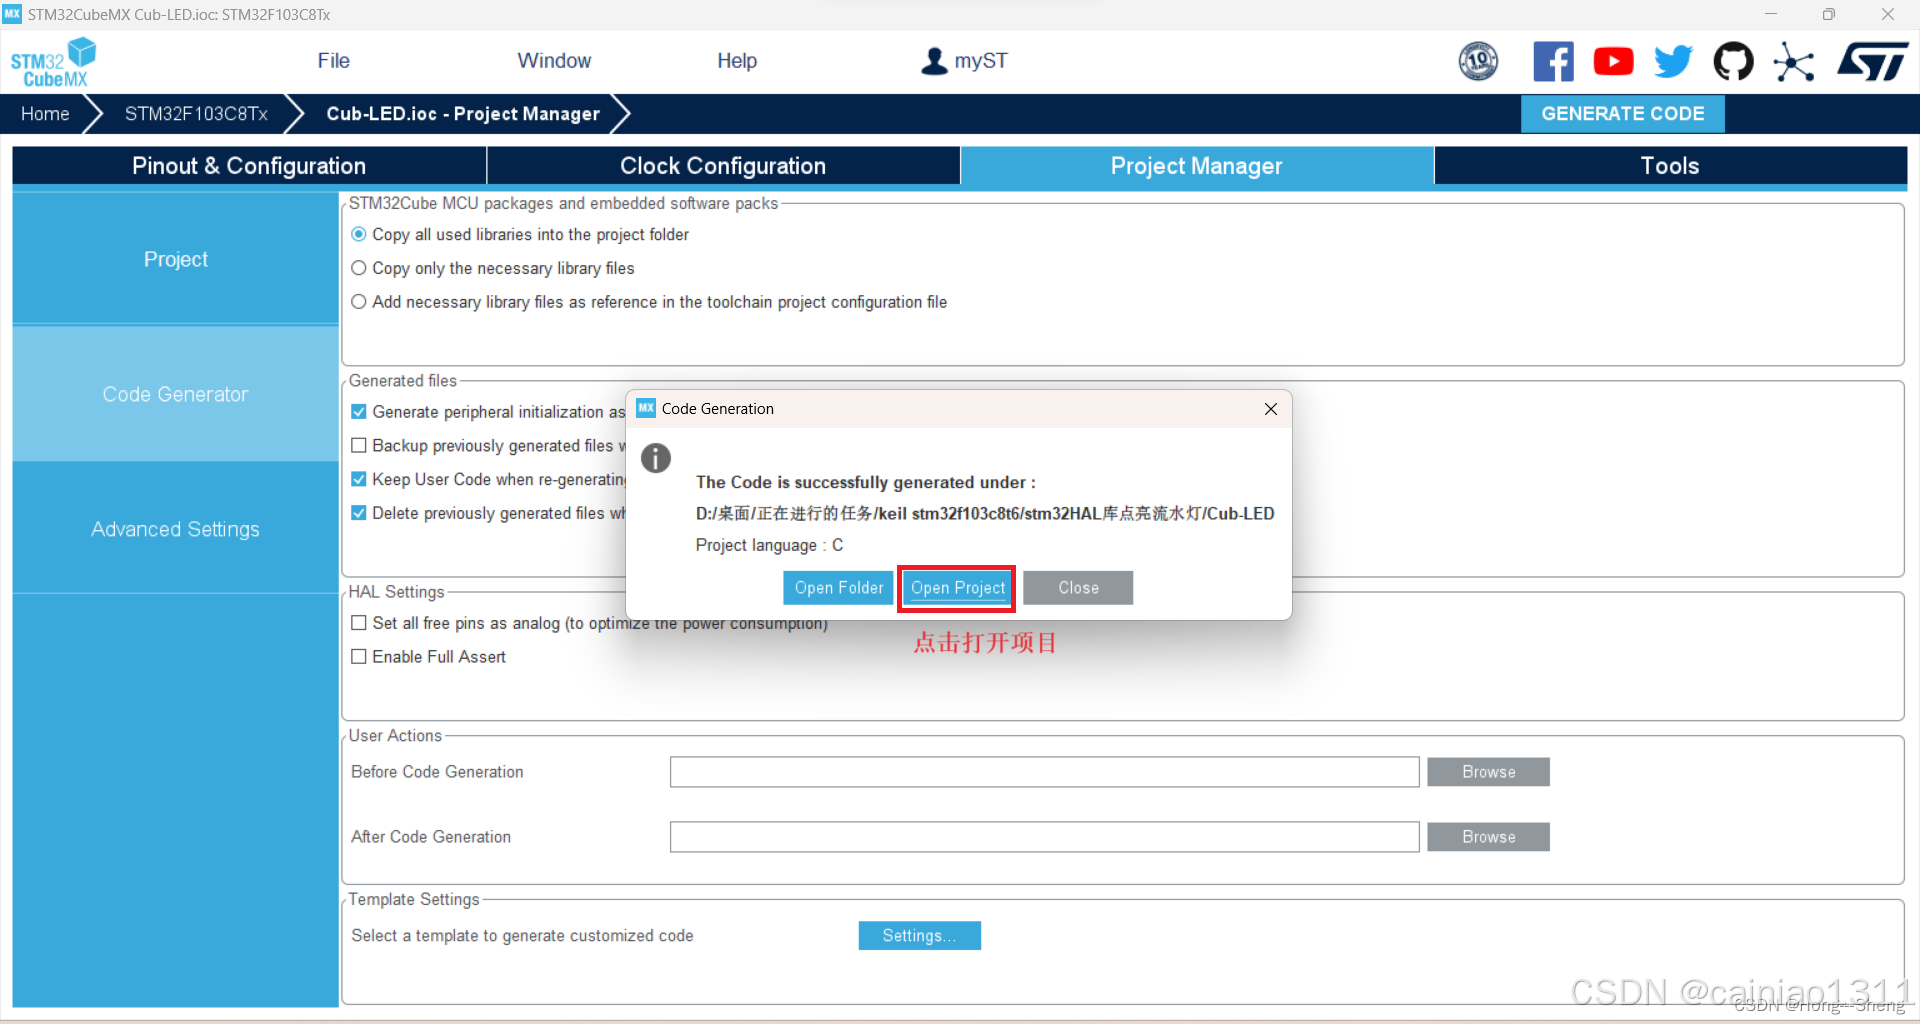
Task: Click 'Project language : C' text
Action: pyautogui.click(x=769, y=545)
